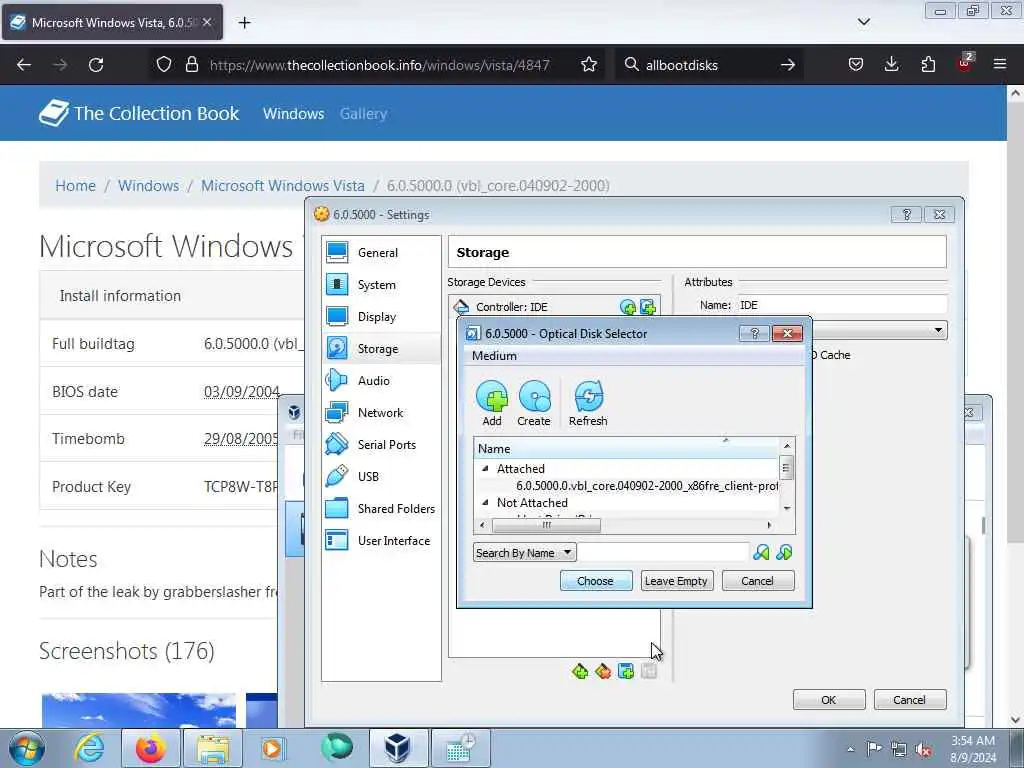1024x768 pixels.
Task: Open the Serial Ports settings category
Action: [381, 445]
